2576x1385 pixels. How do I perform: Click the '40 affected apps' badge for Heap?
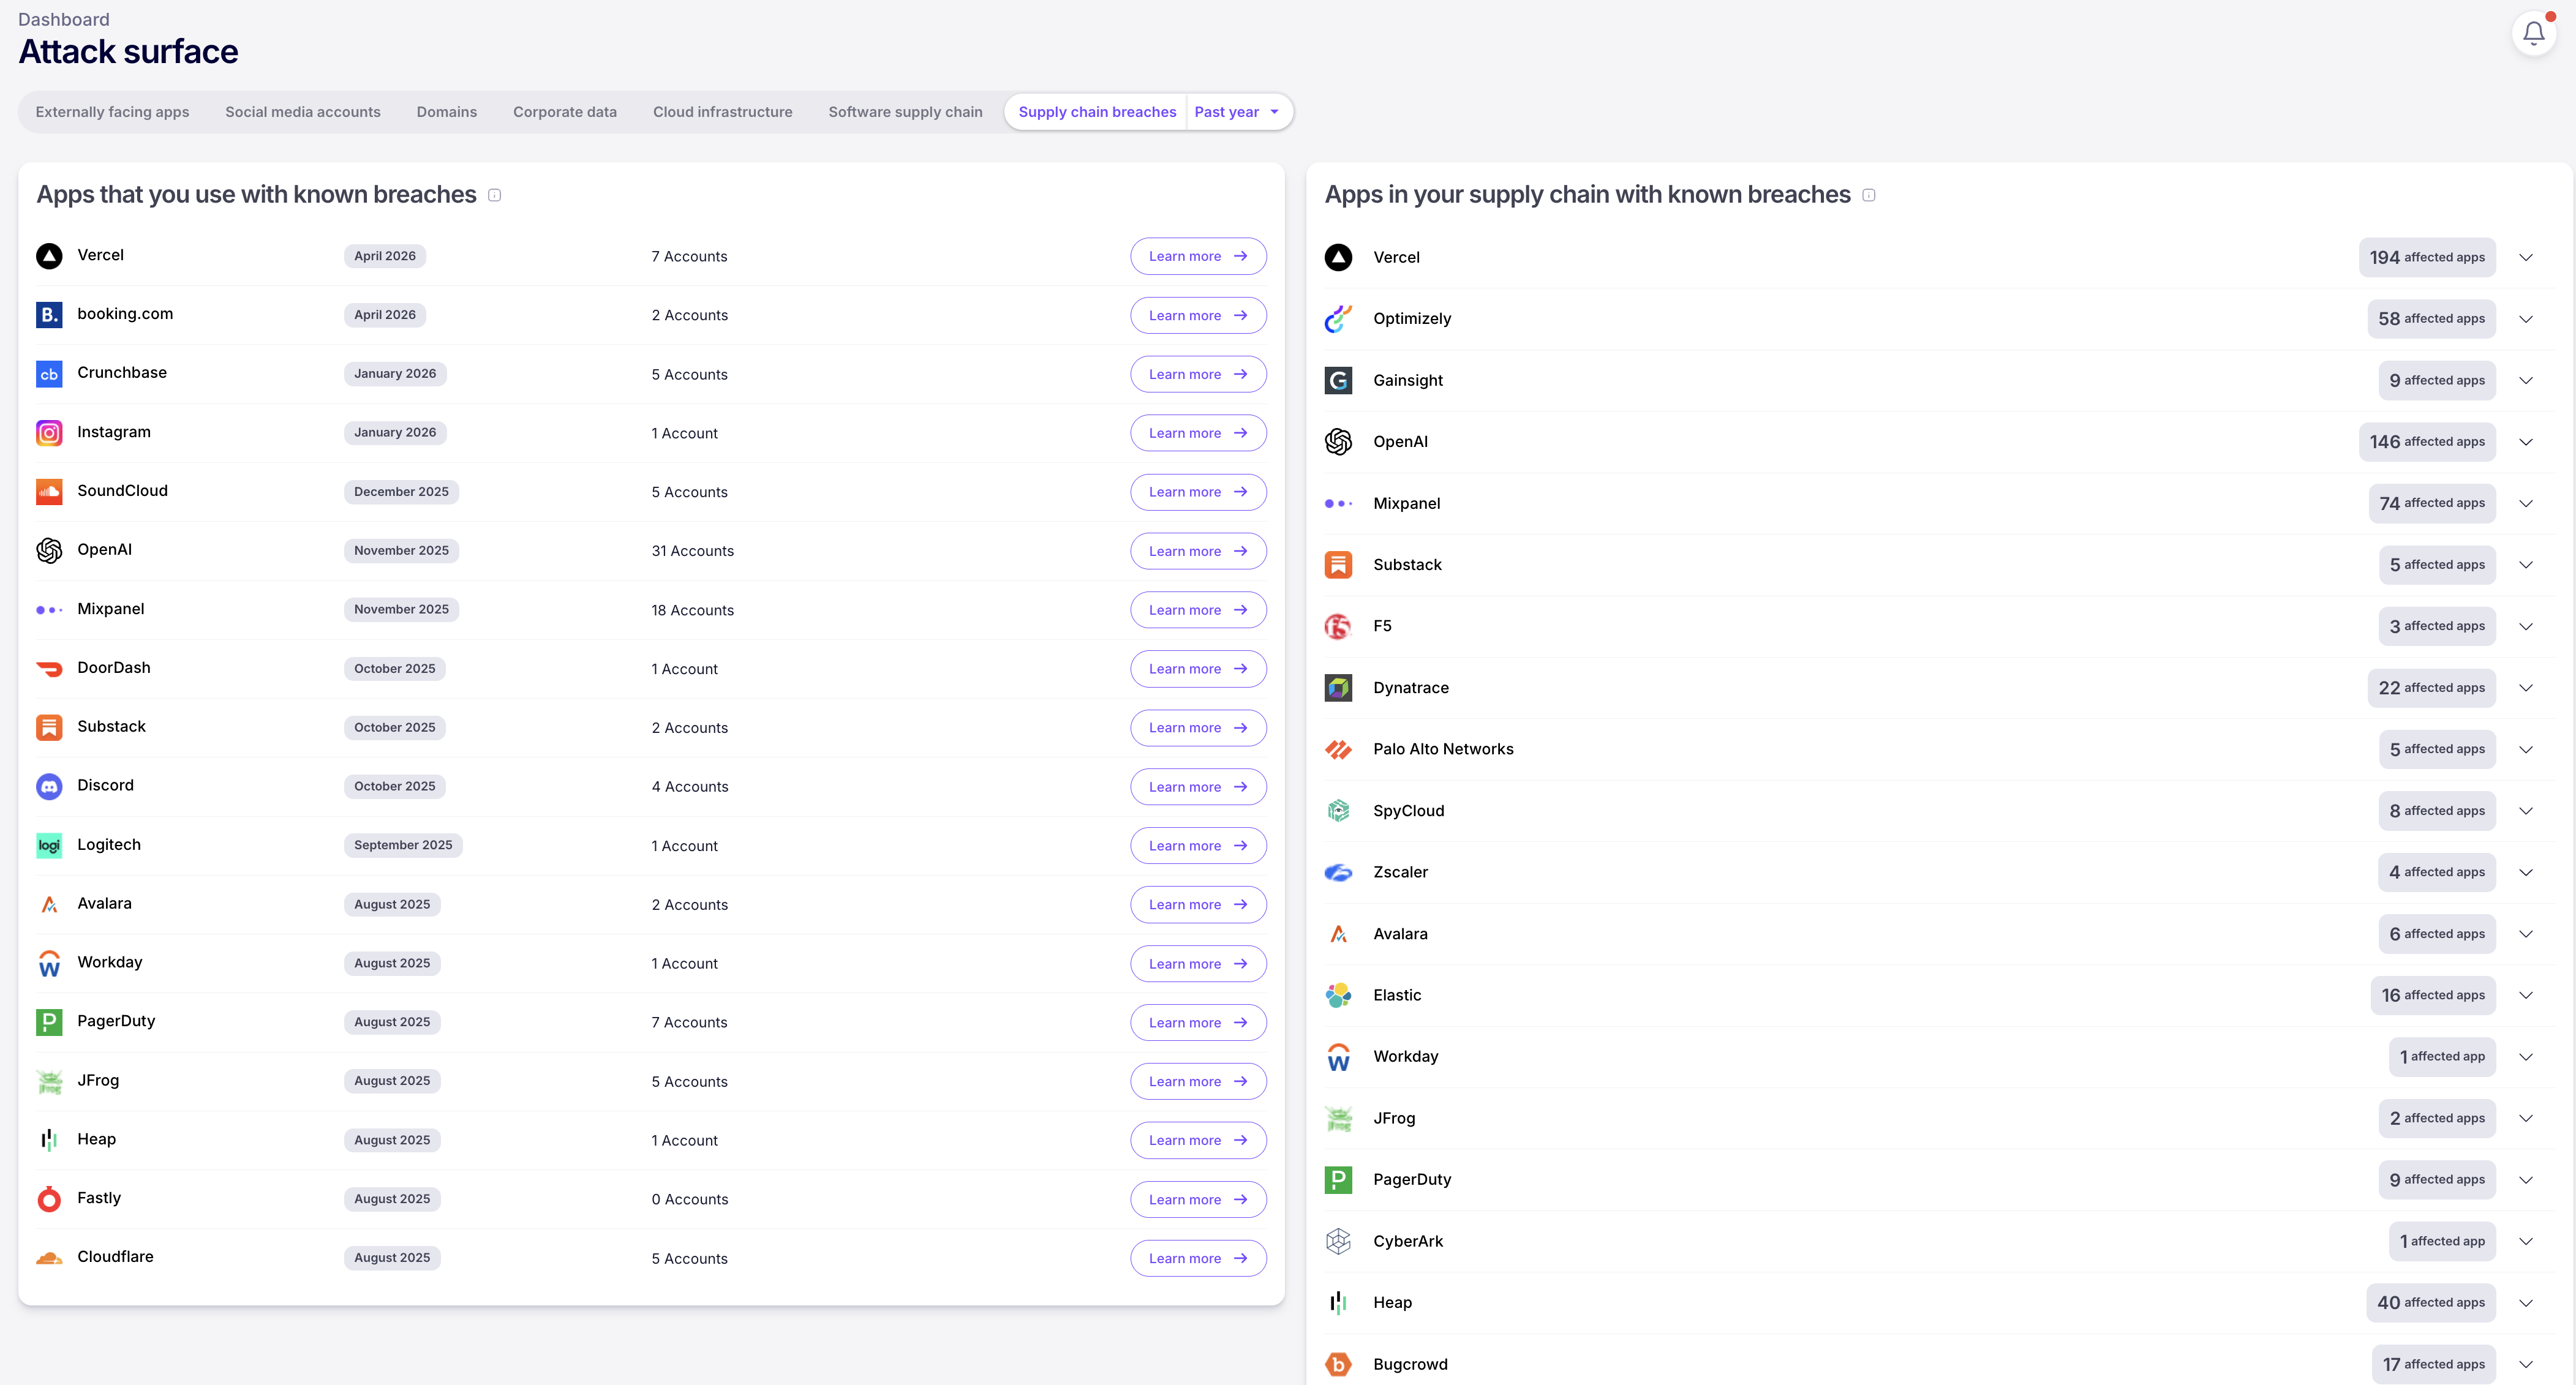[2431, 1302]
